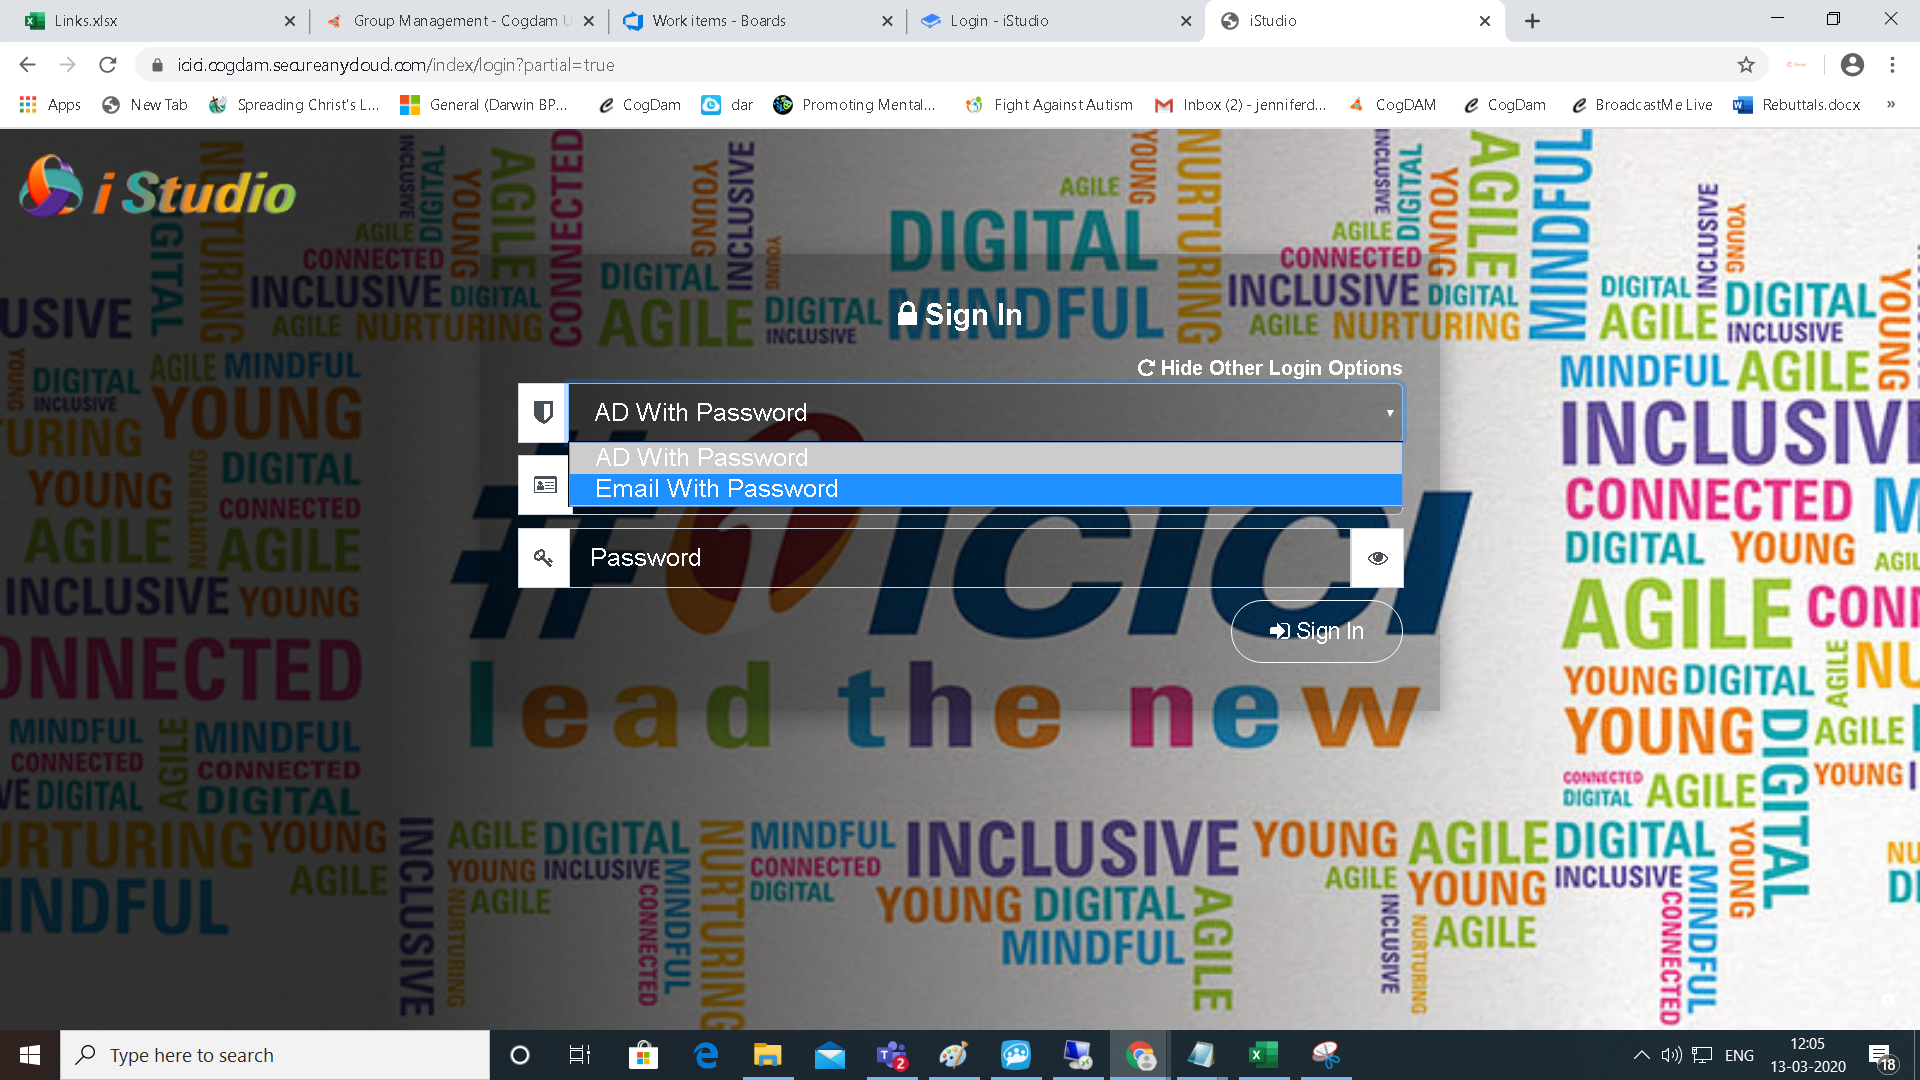Close the Links.xlsx tab
This screenshot has height=1080, width=1920.
click(x=290, y=21)
